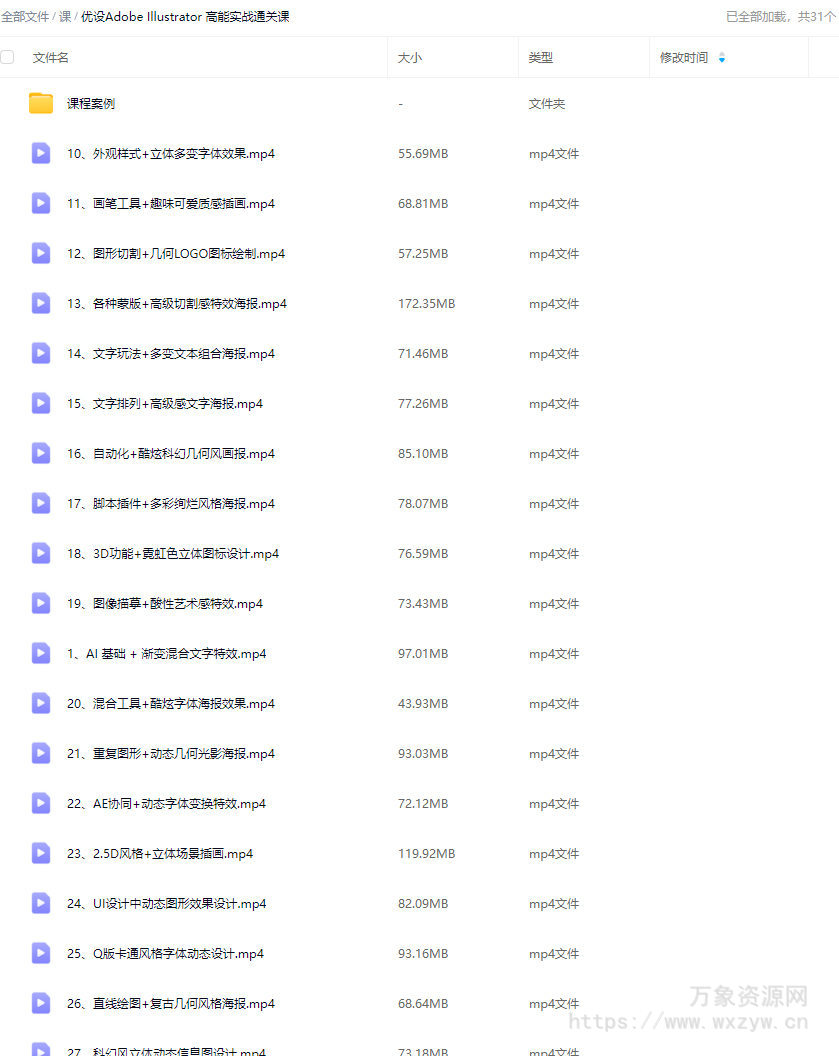Open the 课程案例 folder icon
839x1056 pixels.
click(41, 103)
